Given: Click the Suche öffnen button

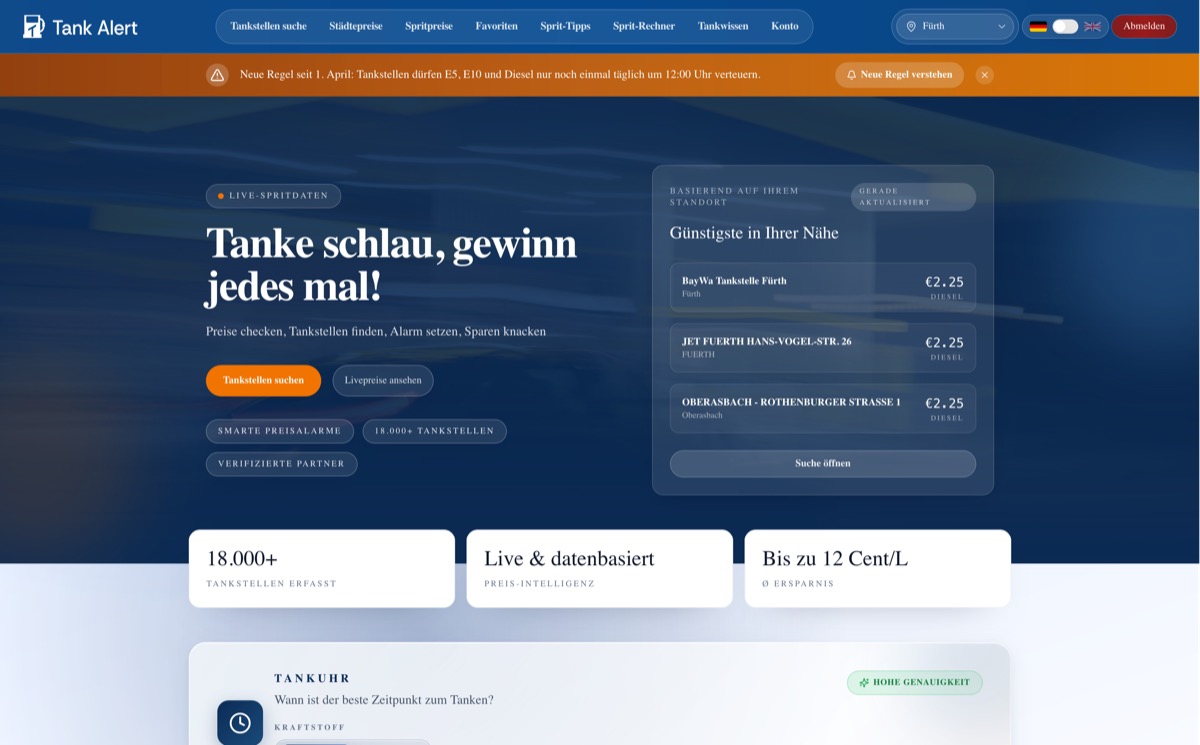Looking at the screenshot, I should [x=823, y=464].
